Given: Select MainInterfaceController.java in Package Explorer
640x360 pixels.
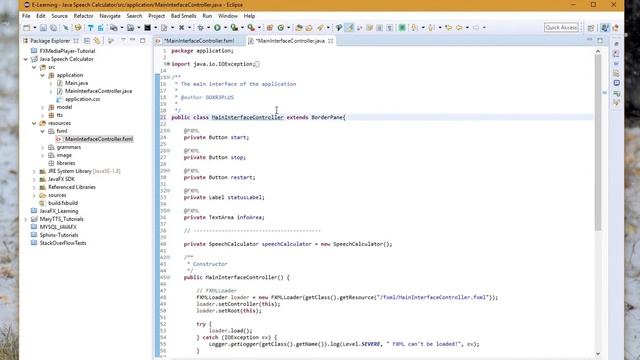Looking at the screenshot, I should pos(98,91).
